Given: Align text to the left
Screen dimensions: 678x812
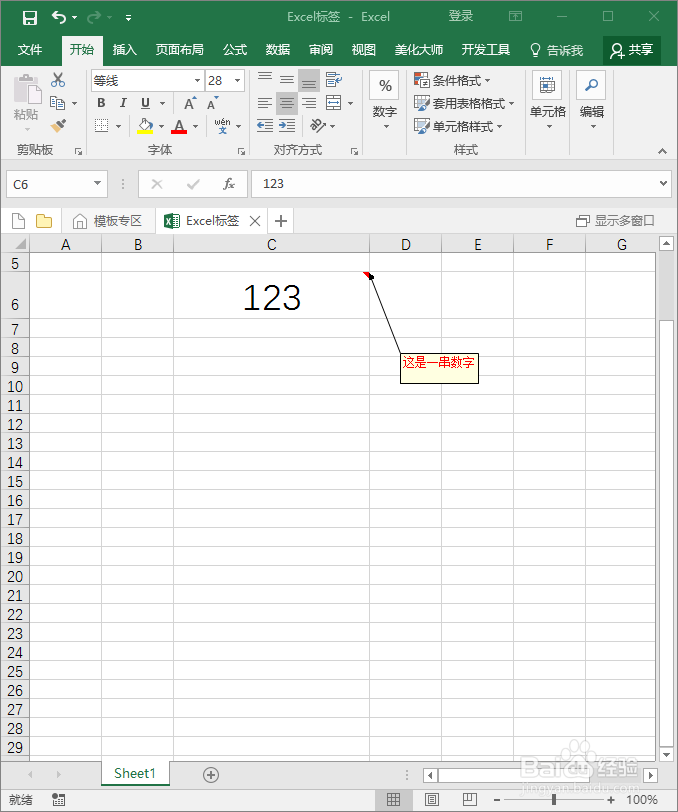Looking at the screenshot, I should [x=265, y=103].
